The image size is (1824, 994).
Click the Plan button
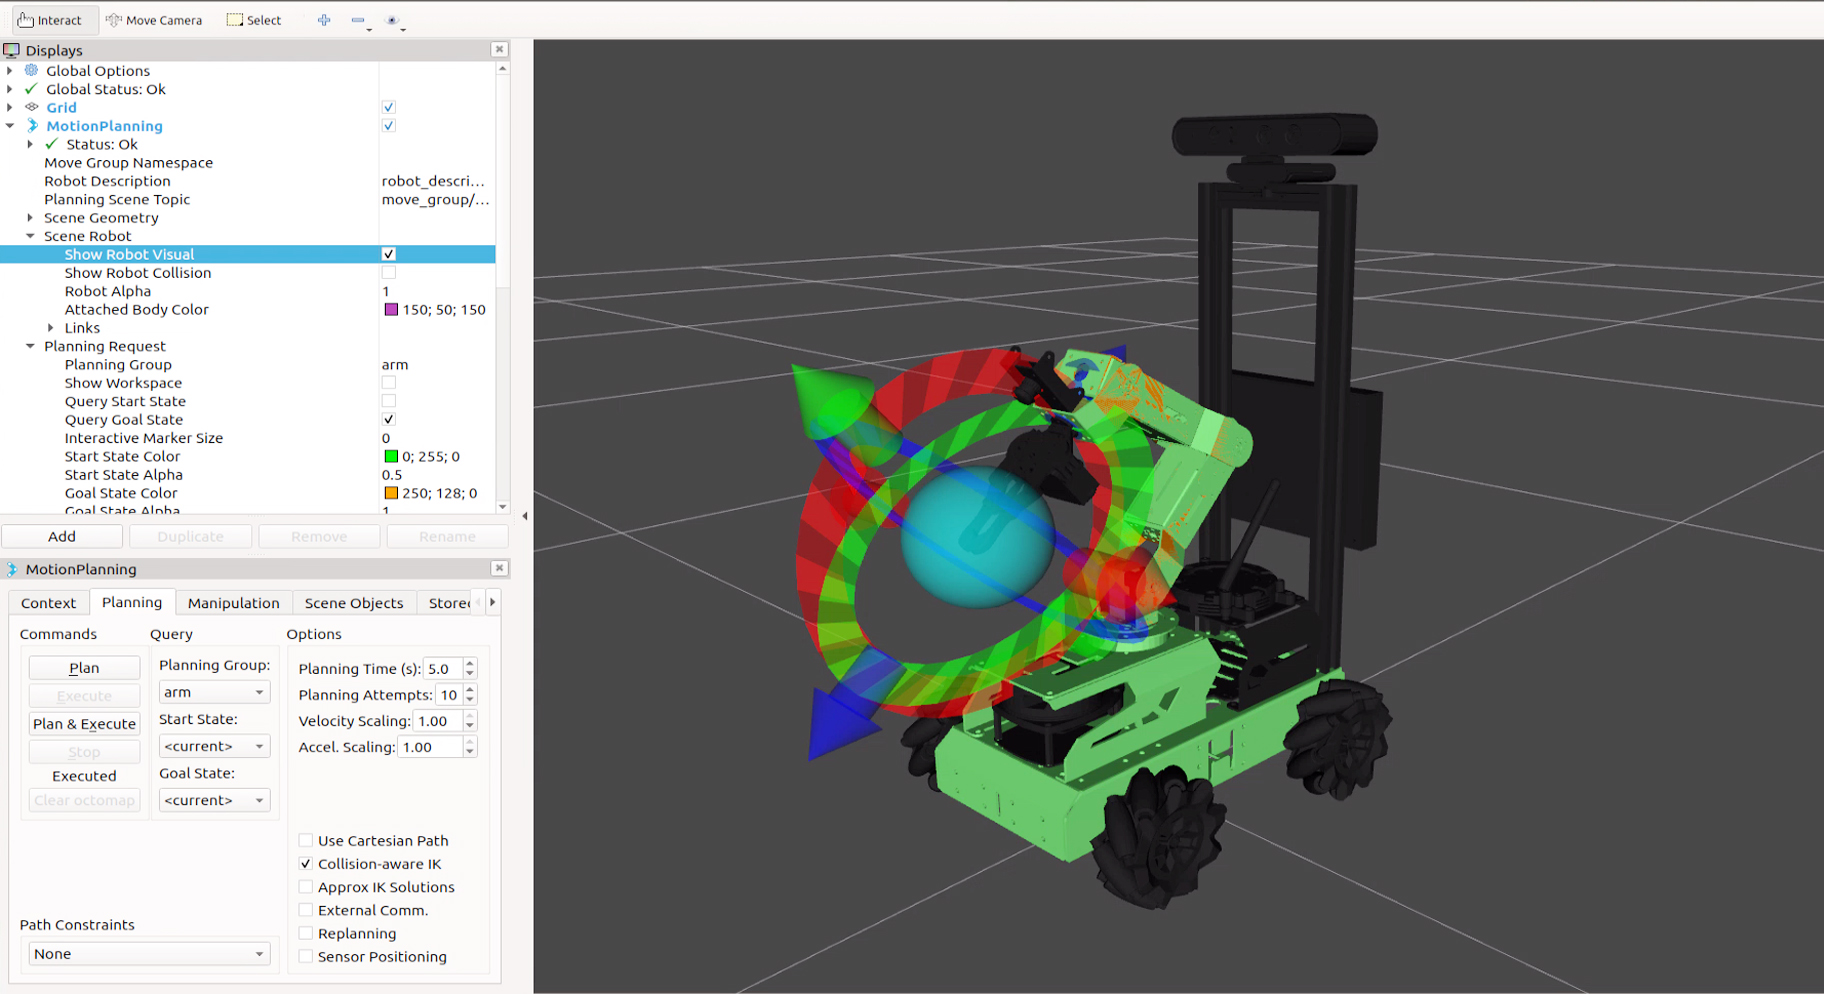[84, 668]
